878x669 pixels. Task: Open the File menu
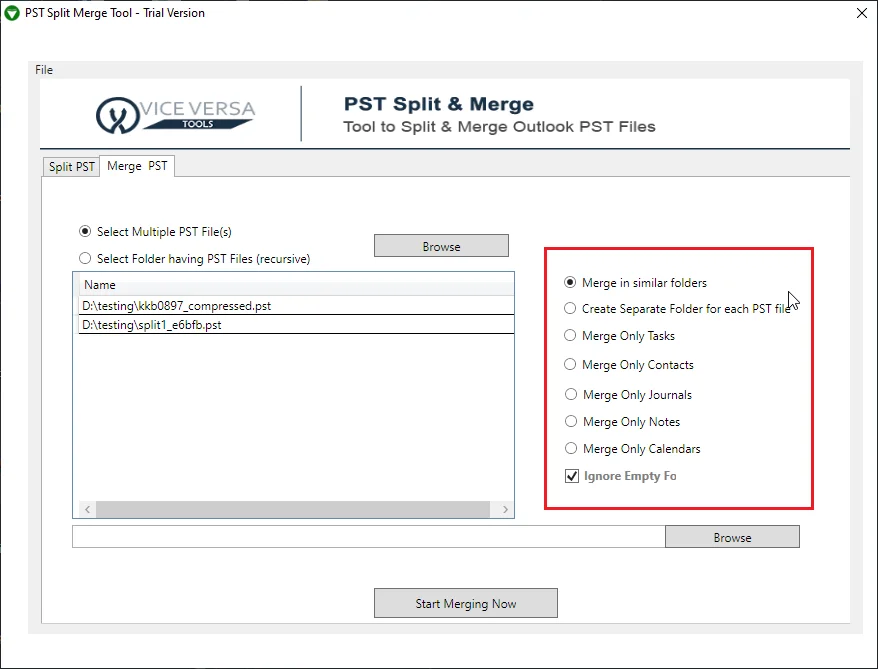pyautogui.click(x=44, y=70)
